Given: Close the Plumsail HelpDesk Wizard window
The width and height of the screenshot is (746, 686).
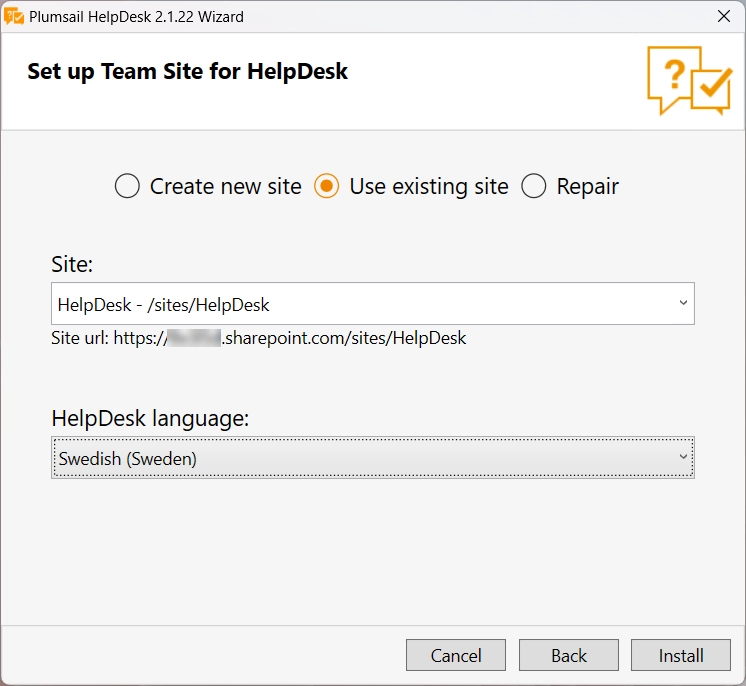Looking at the screenshot, I should pos(724,16).
